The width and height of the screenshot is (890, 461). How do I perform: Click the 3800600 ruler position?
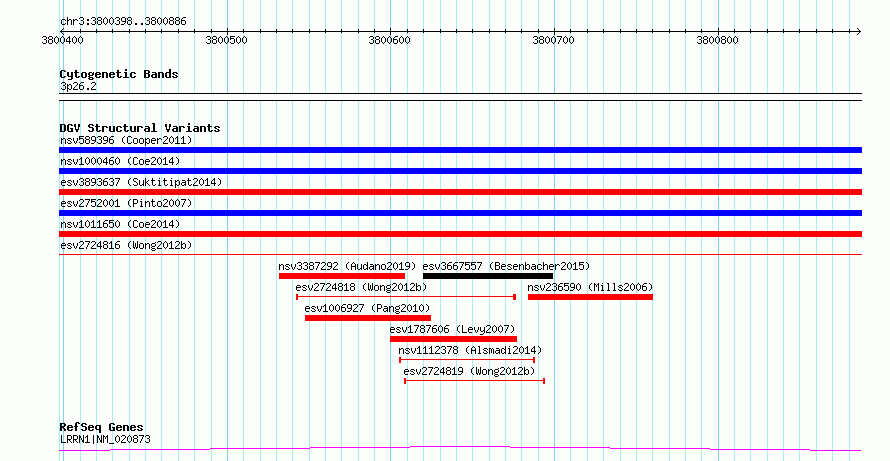(x=389, y=40)
